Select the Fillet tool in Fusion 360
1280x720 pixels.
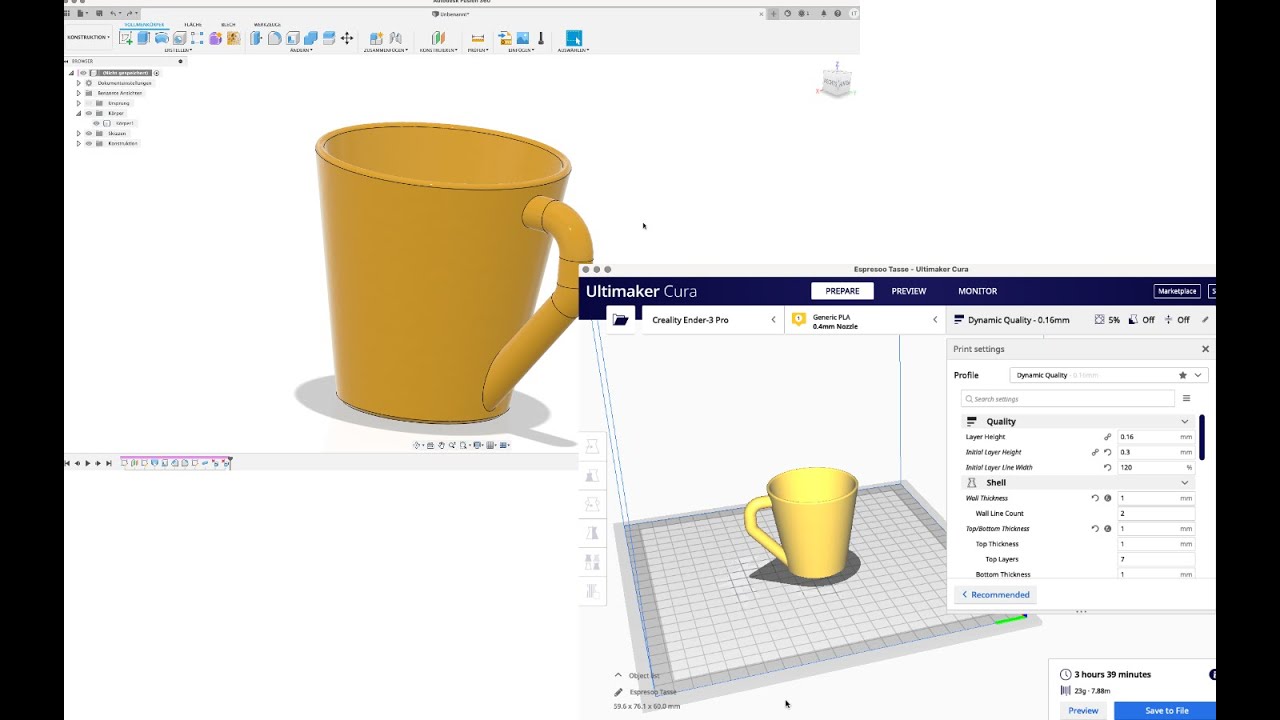click(x=274, y=38)
